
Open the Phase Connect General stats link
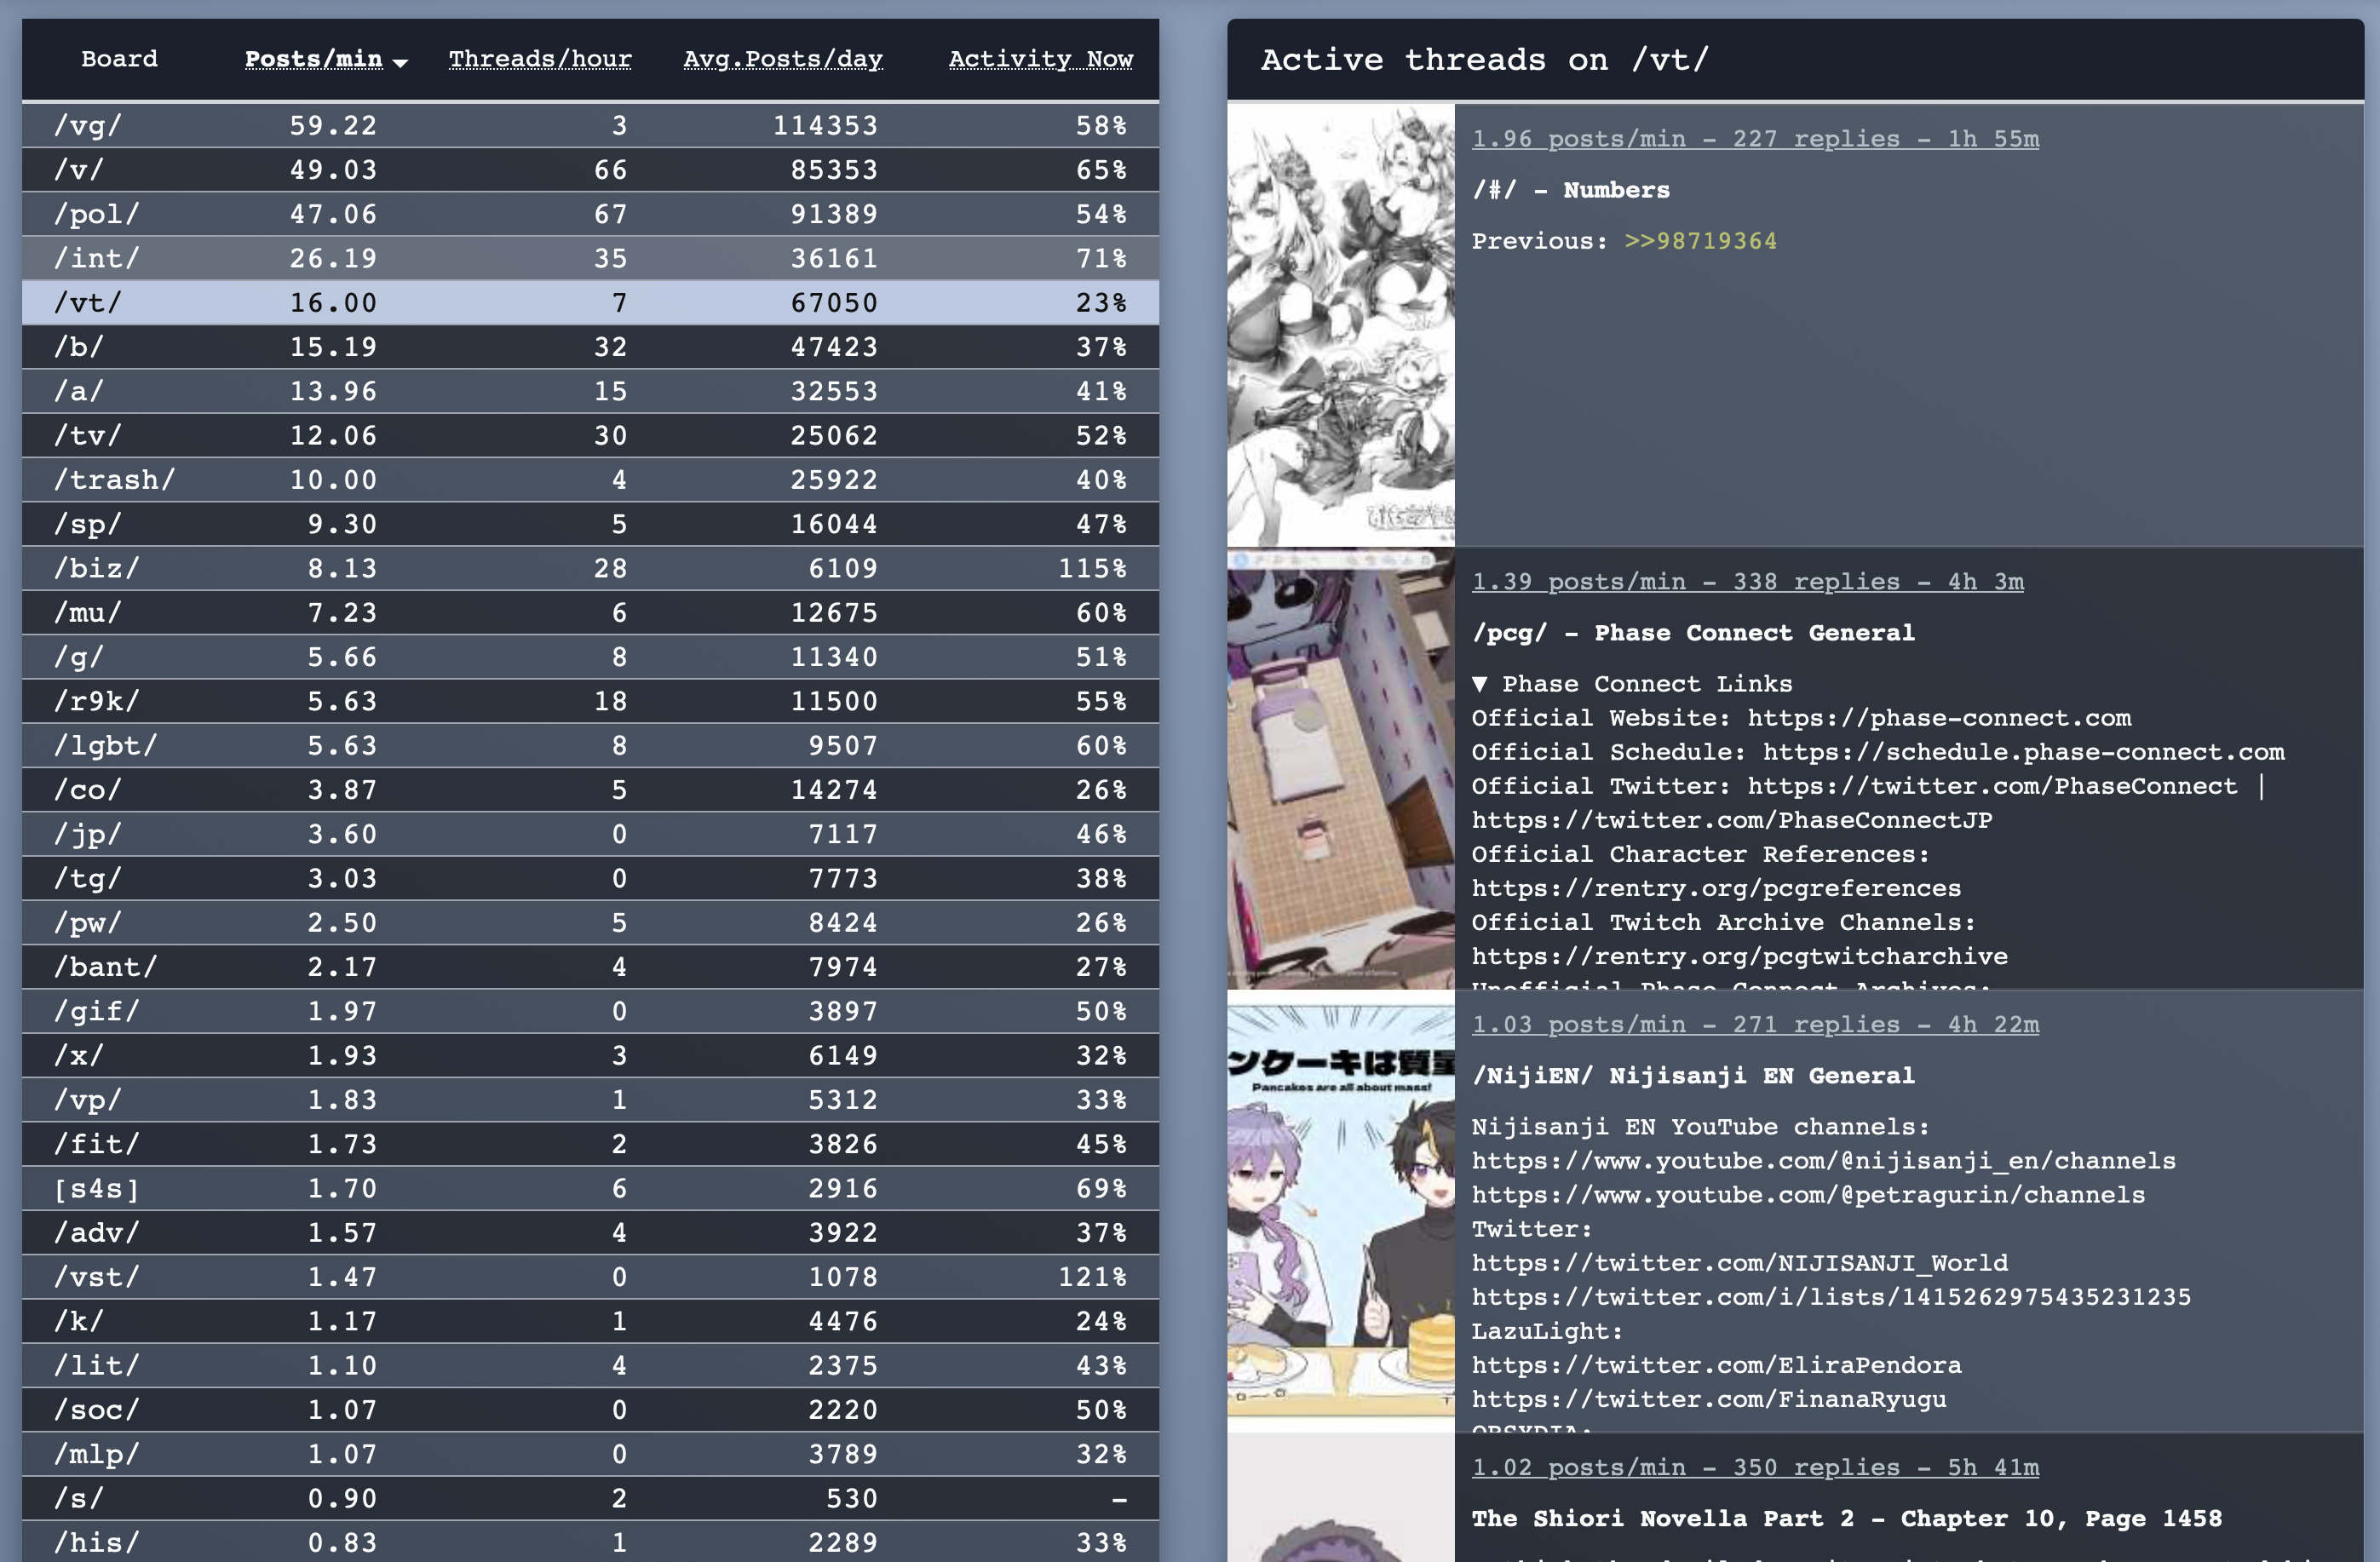tap(1746, 582)
